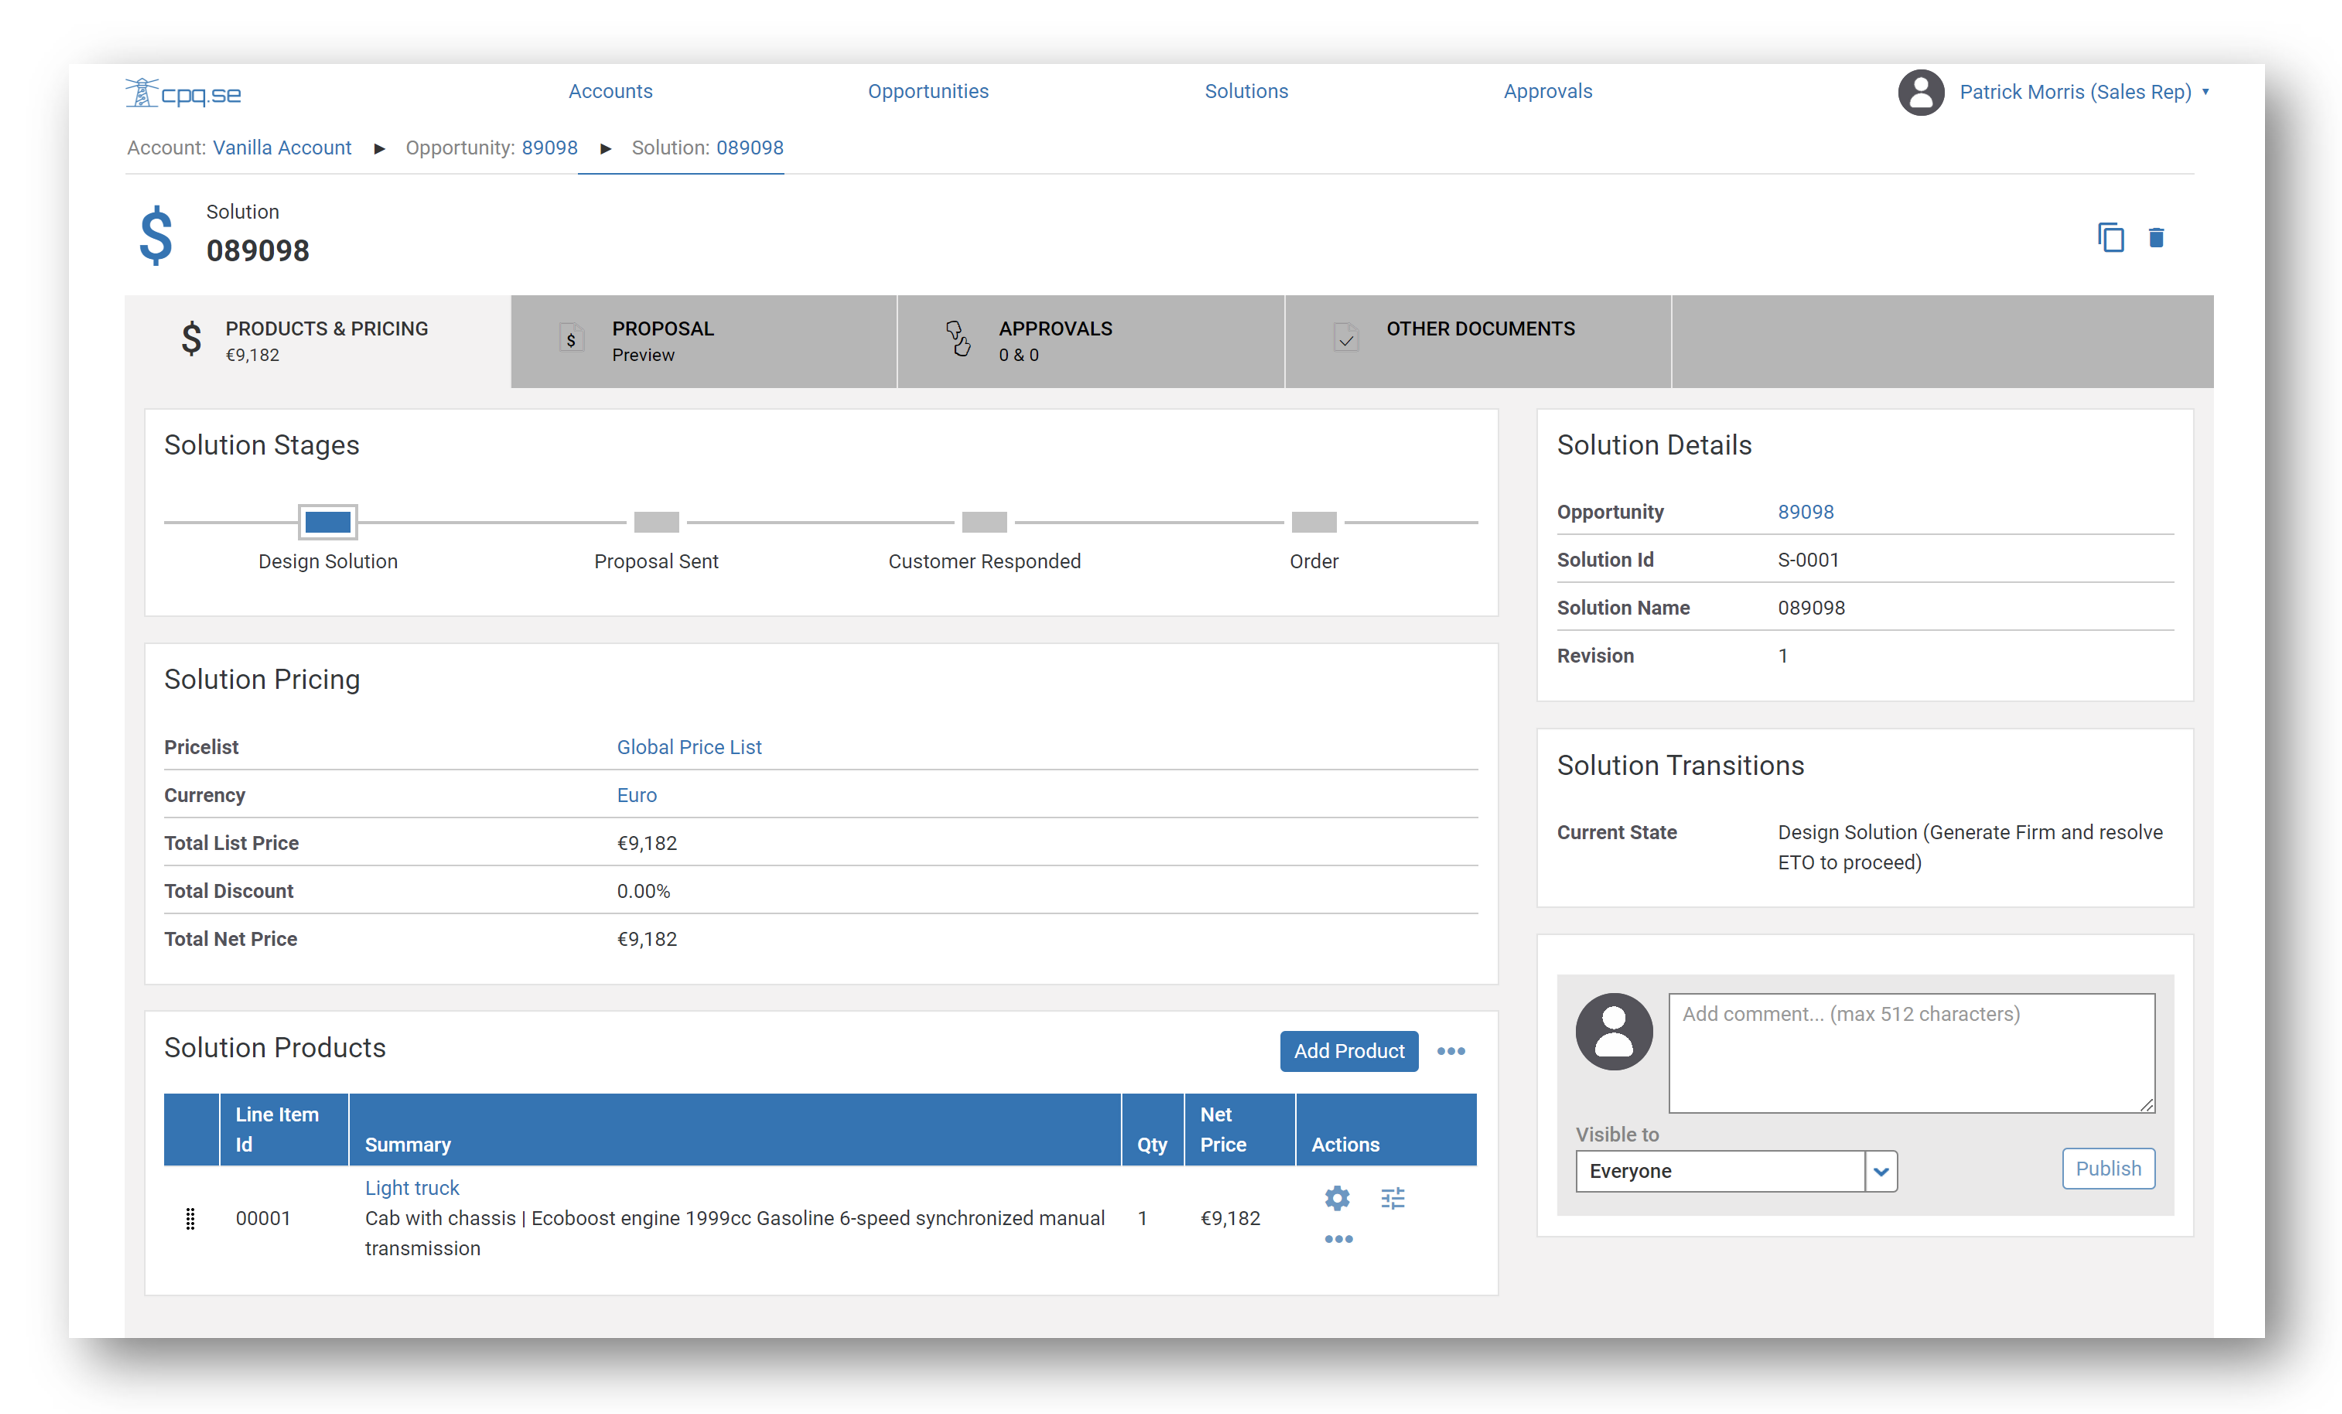Open the Opportunities menu
This screenshot has width=2342, height=1414.
pos(928,91)
